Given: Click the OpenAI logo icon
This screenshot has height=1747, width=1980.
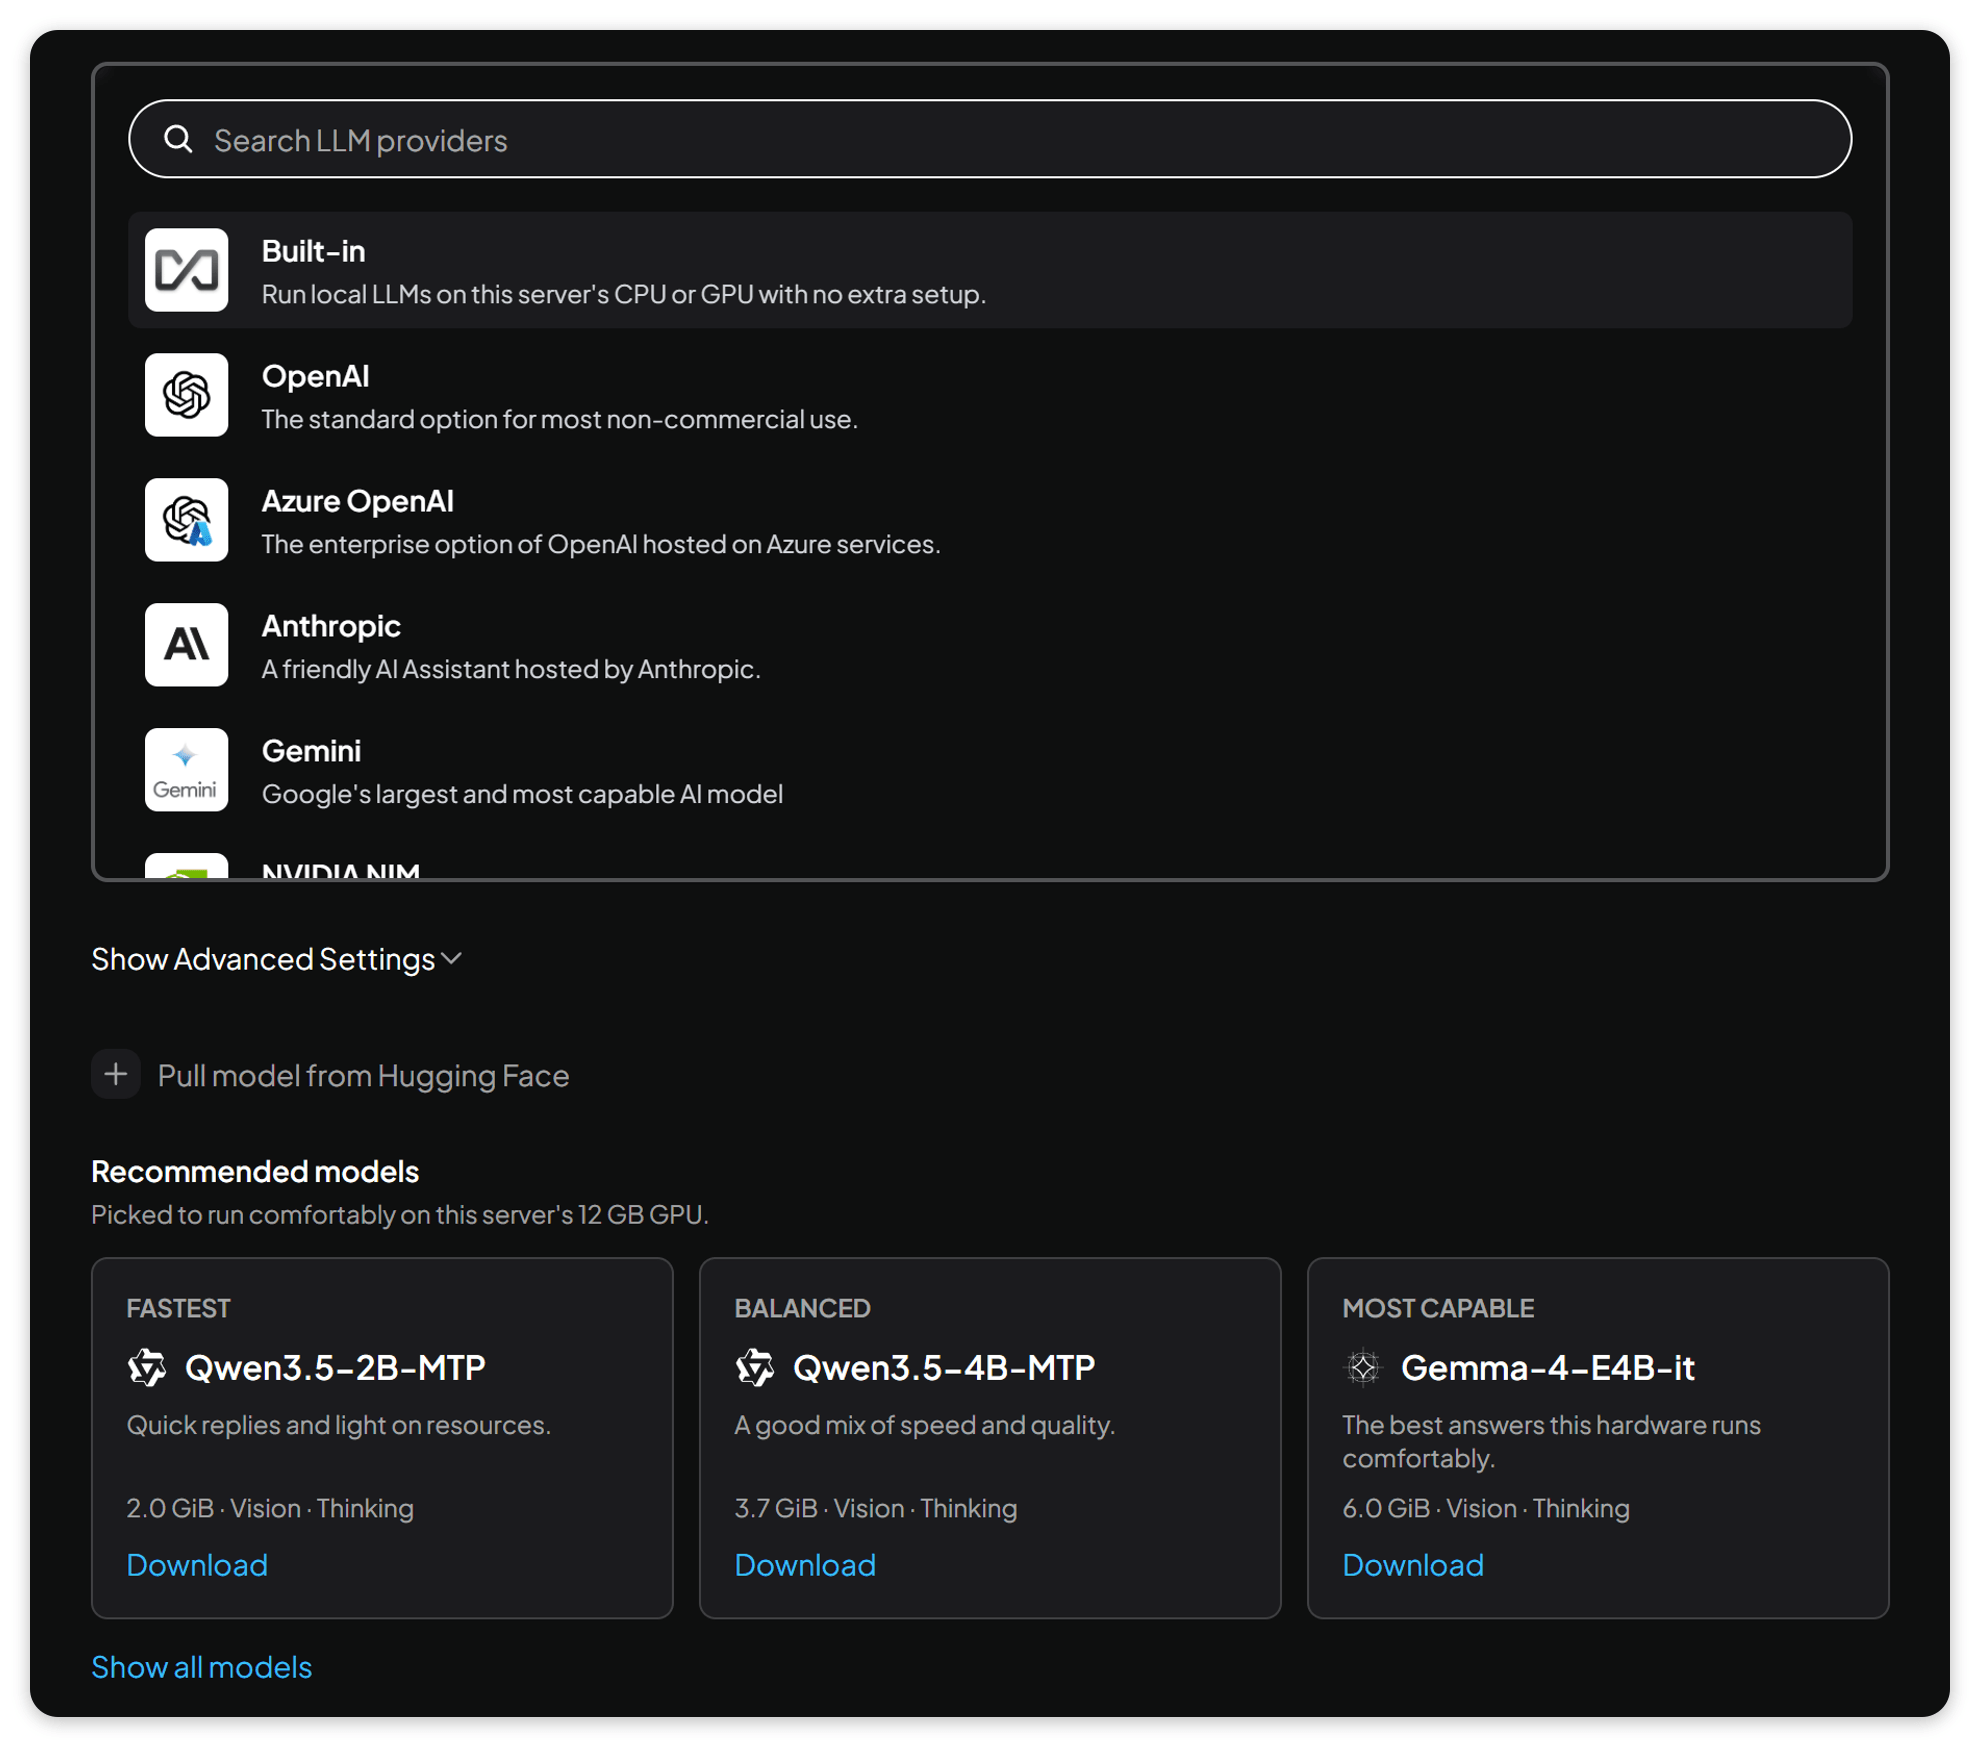Looking at the screenshot, I should pos(186,395).
